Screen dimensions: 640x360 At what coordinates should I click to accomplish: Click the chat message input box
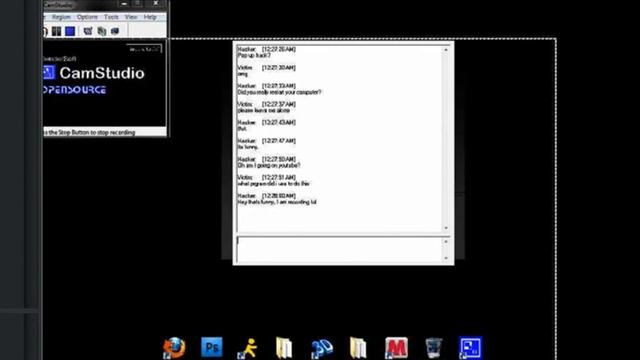[x=339, y=249]
